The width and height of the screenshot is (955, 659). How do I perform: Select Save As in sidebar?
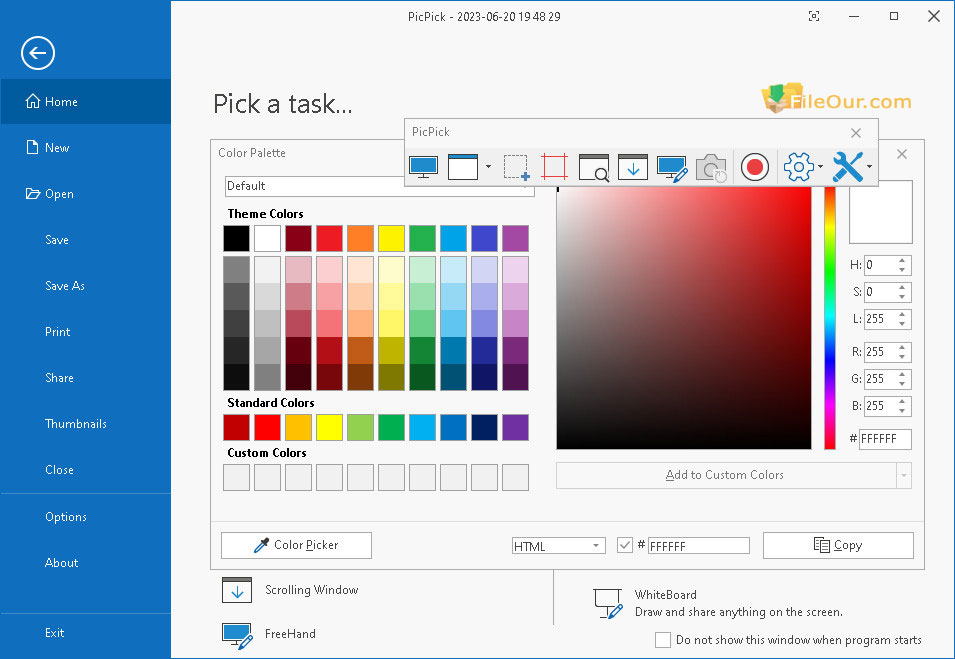coord(86,286)
